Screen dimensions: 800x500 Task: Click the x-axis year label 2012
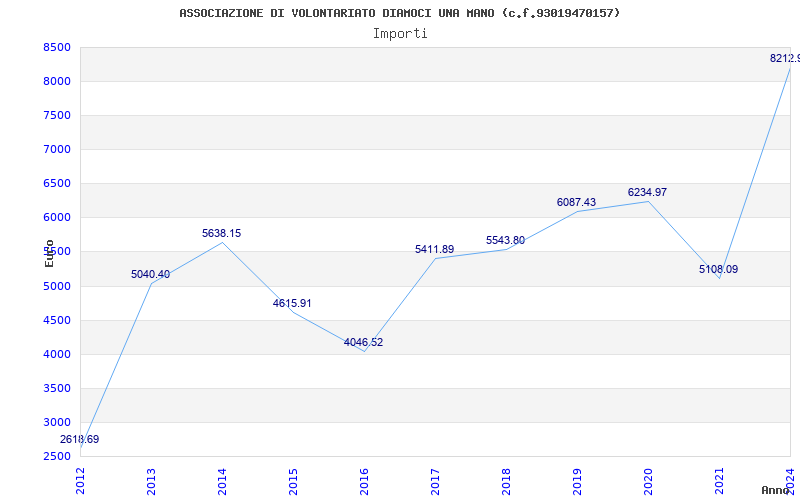pos(80,481)
